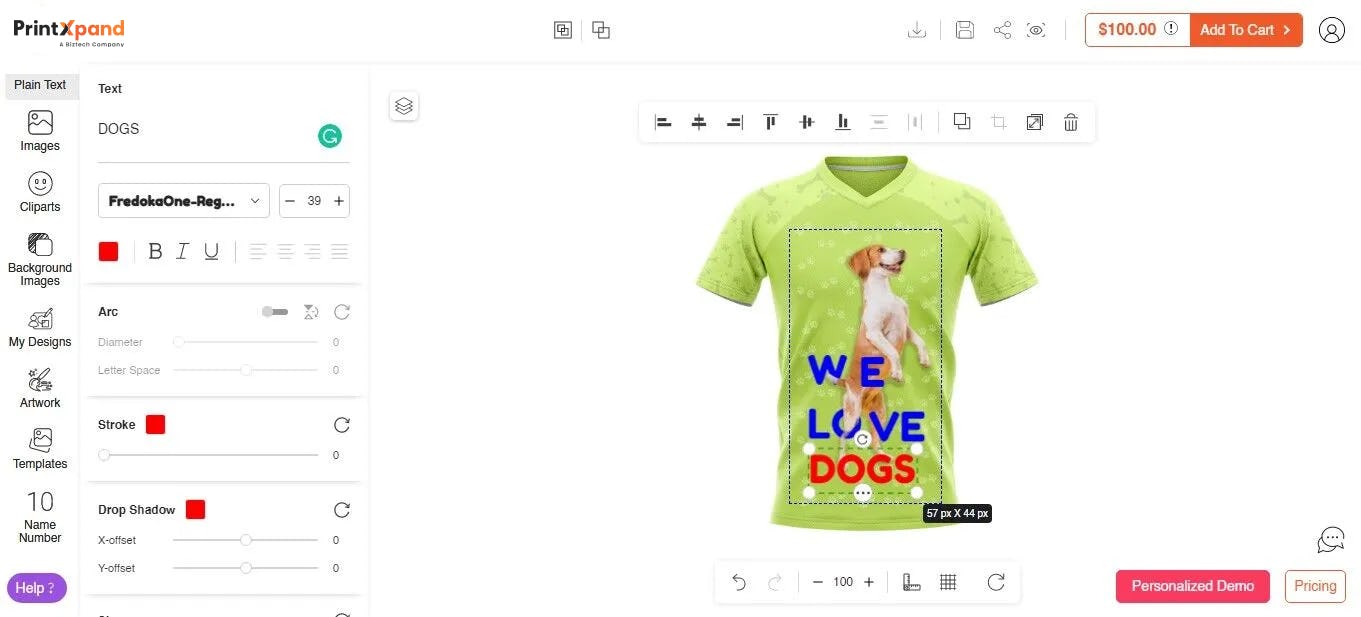The image size is (1361, 617).
Task: Toggle the grid view icon below the canvas
Action: [x=948, y=581]
